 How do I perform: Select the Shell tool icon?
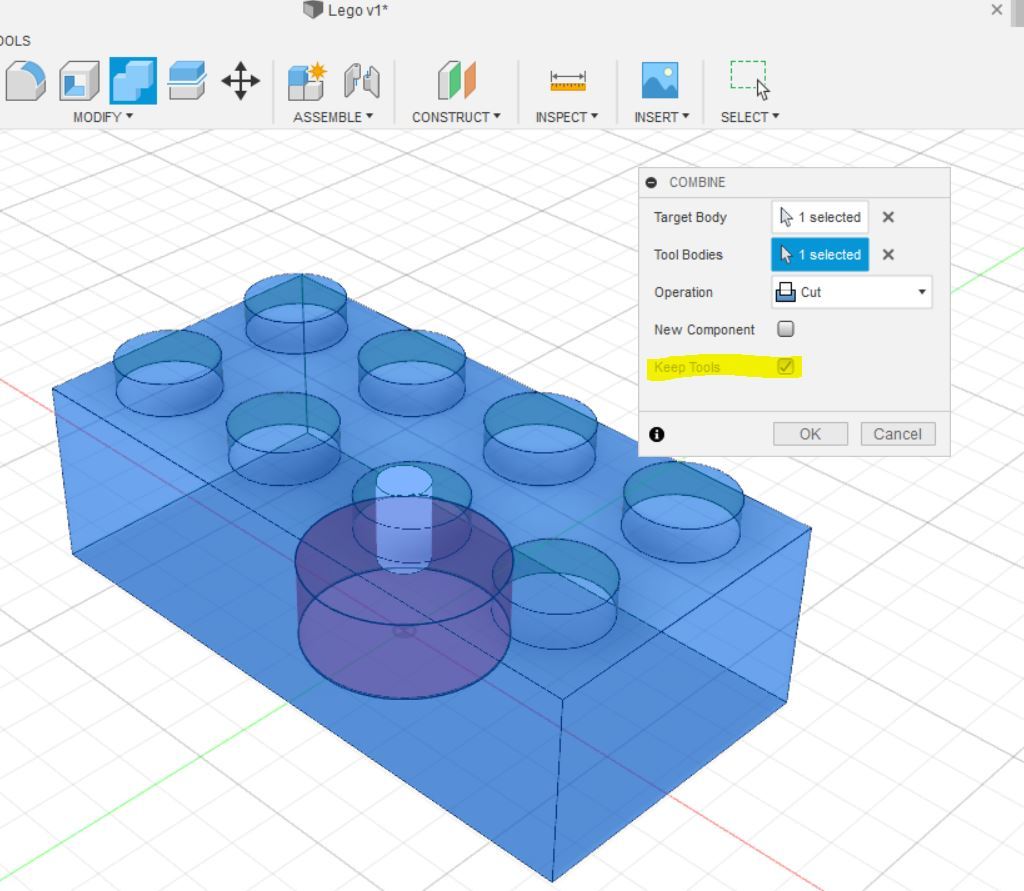(79, 80)
